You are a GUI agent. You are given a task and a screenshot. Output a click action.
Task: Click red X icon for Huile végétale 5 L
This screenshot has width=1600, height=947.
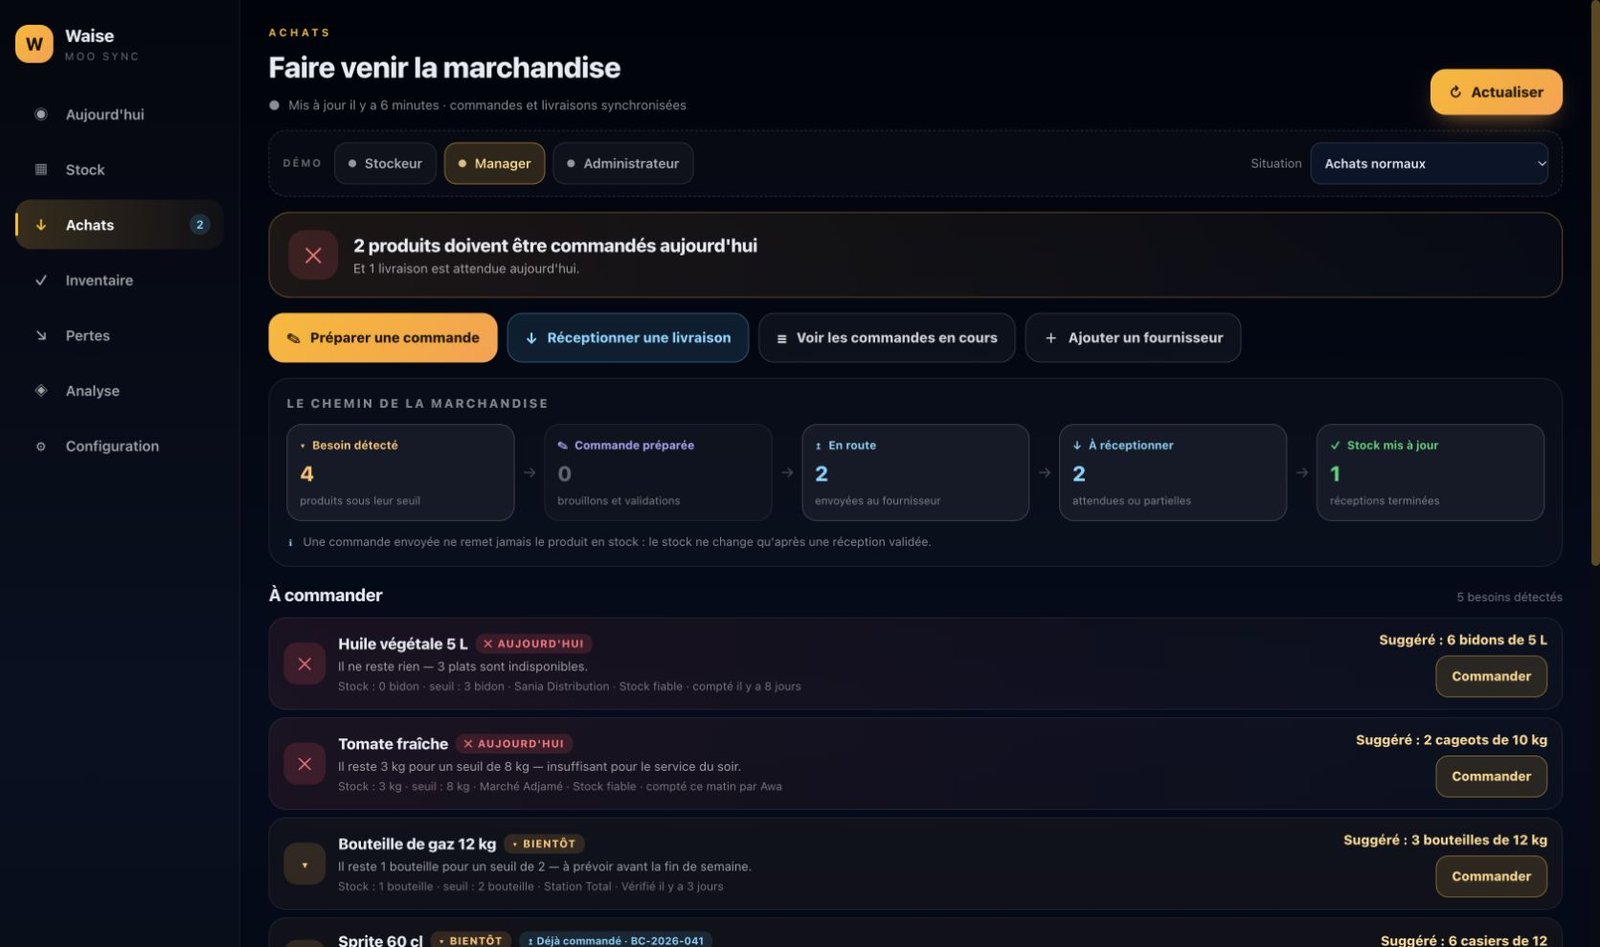tap(304, 664)
